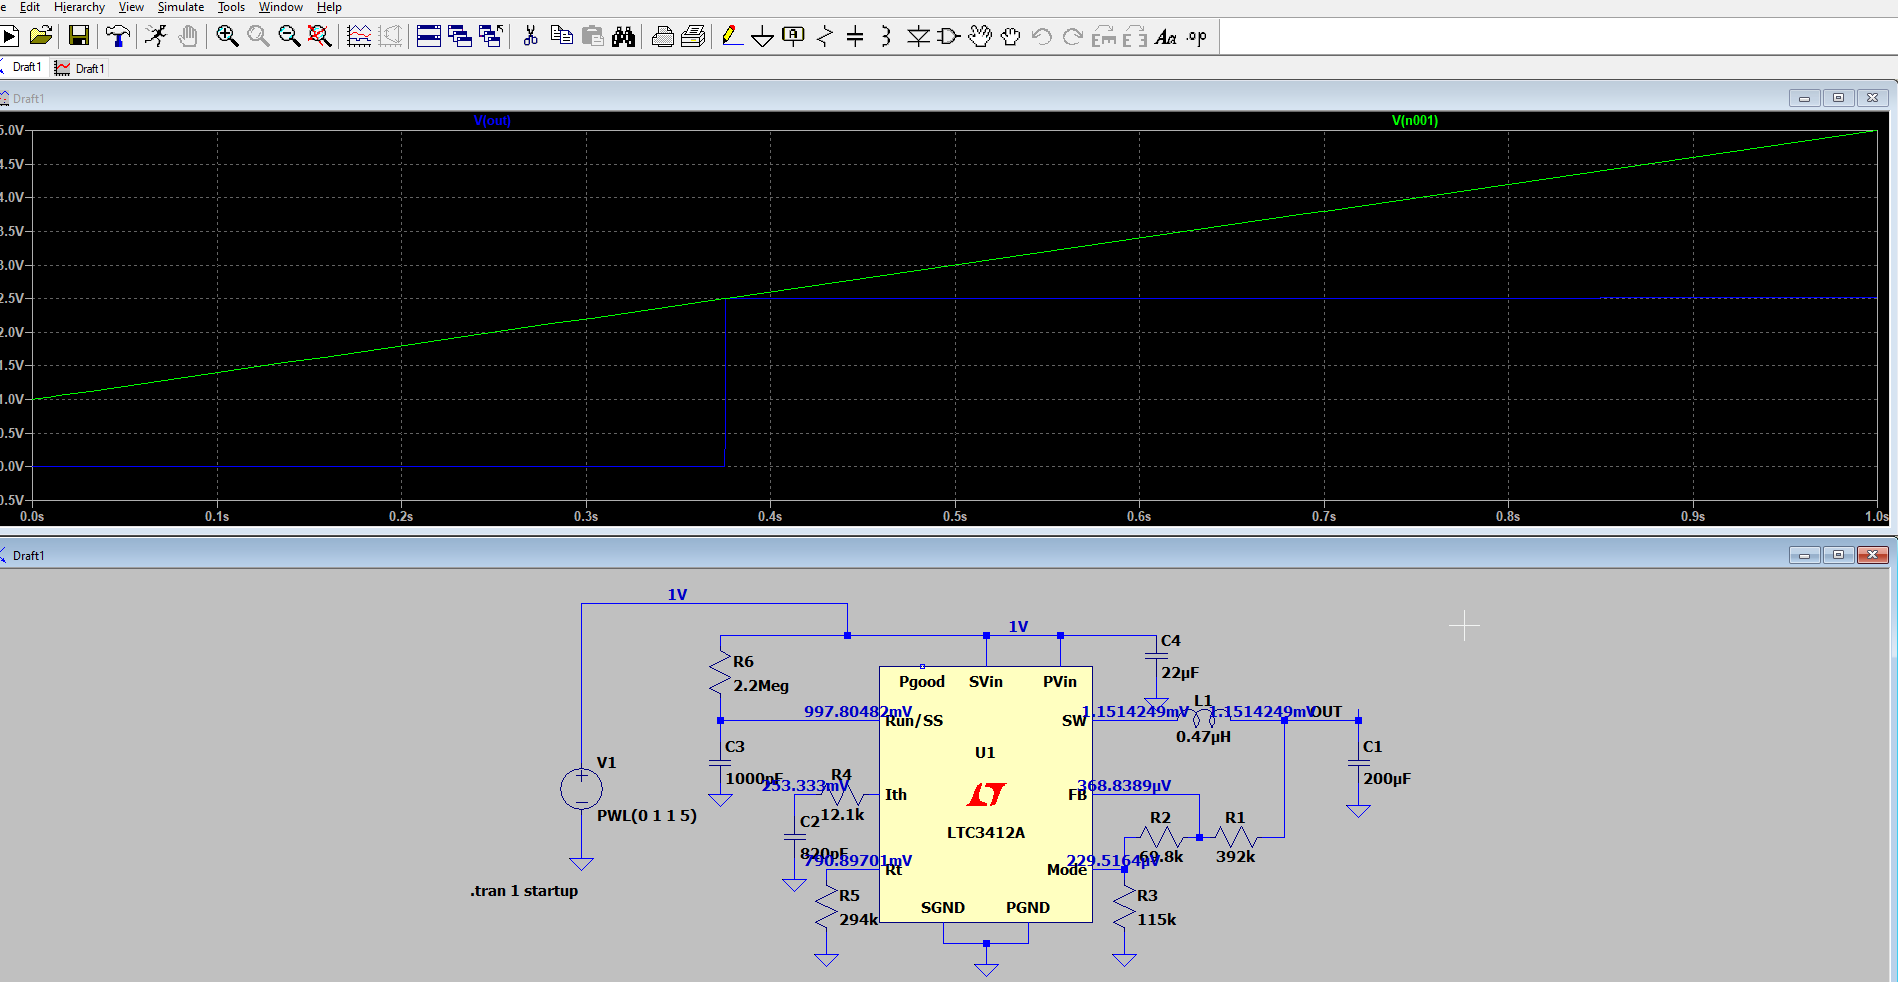This screenshot has width=1898, height=982.
Task: Click the V(out) trace label
Action: (x=492, y=121)
